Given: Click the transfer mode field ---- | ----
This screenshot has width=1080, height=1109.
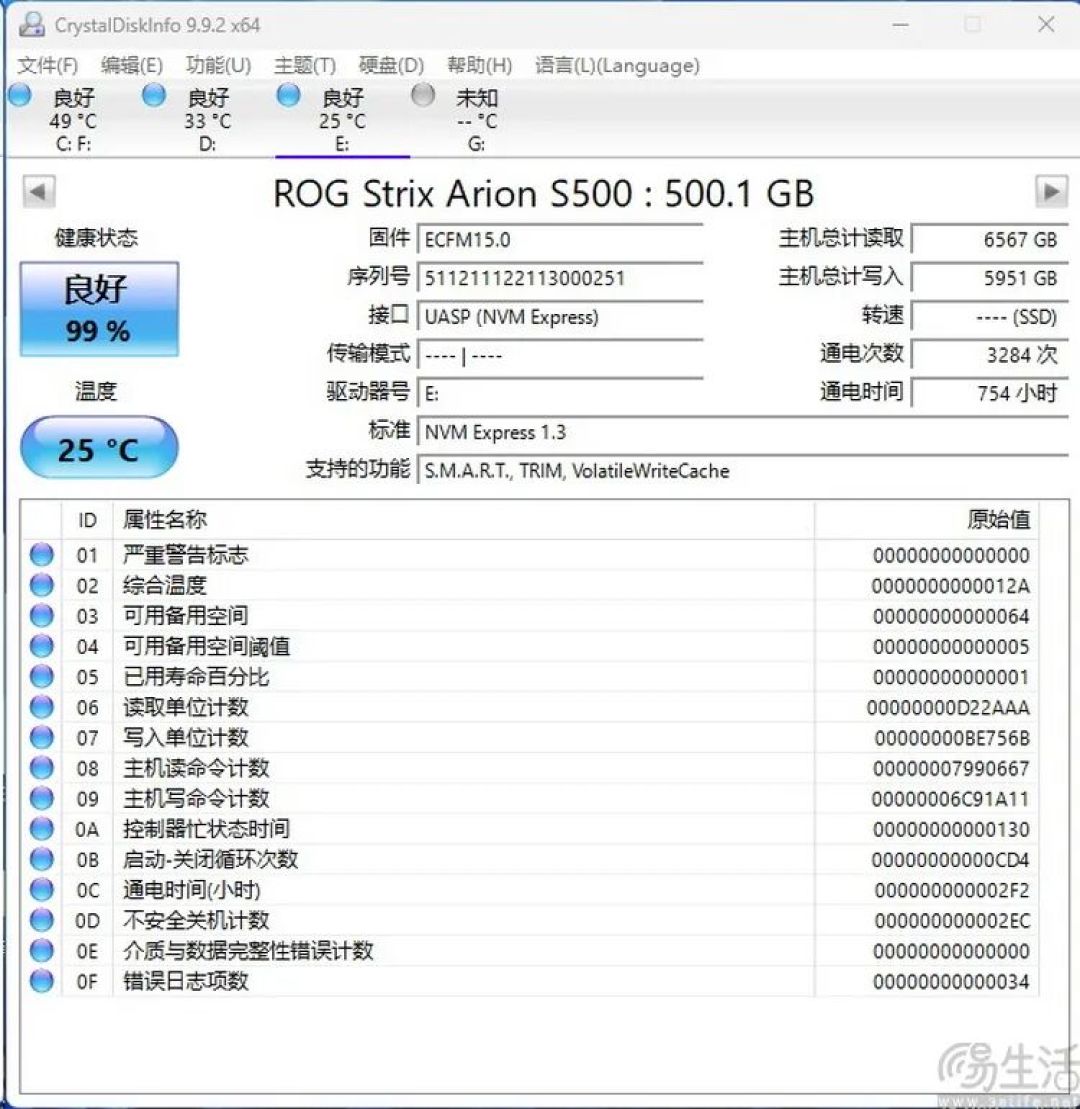Looking at the screenshot, I should 560,355.
